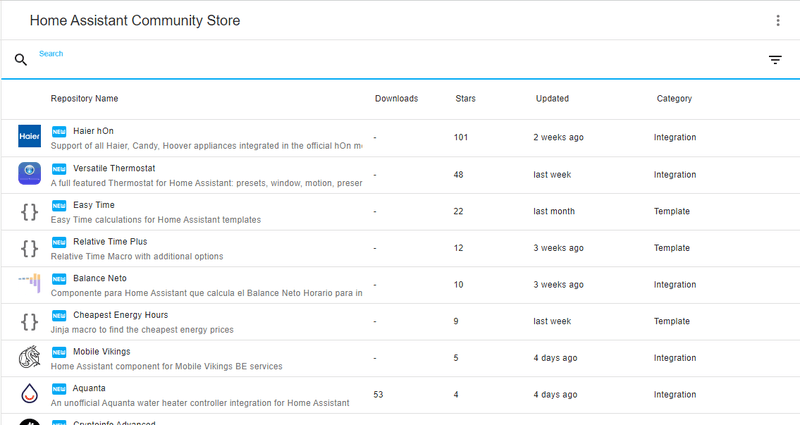Click the Balance Neto bars icon
Screen dimensions: 800x425
(x=30, y=283)
